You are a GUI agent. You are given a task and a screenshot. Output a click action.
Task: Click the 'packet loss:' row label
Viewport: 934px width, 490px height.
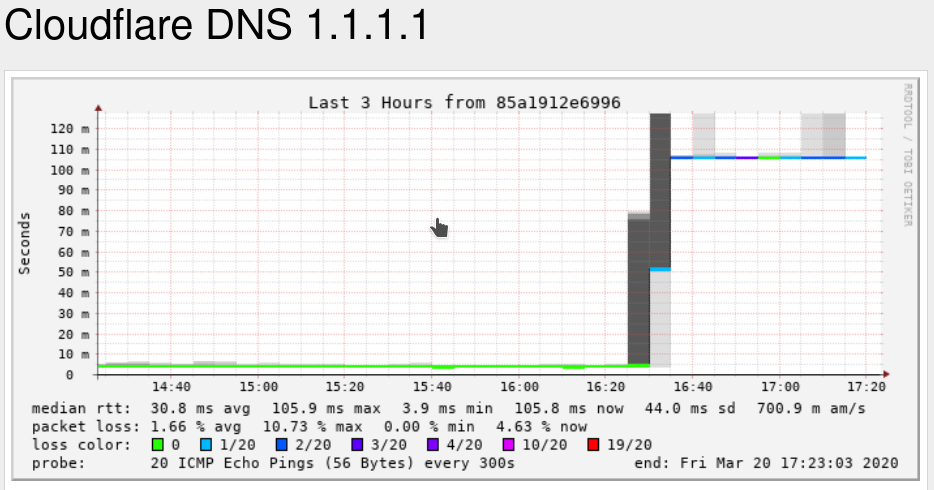86,427
